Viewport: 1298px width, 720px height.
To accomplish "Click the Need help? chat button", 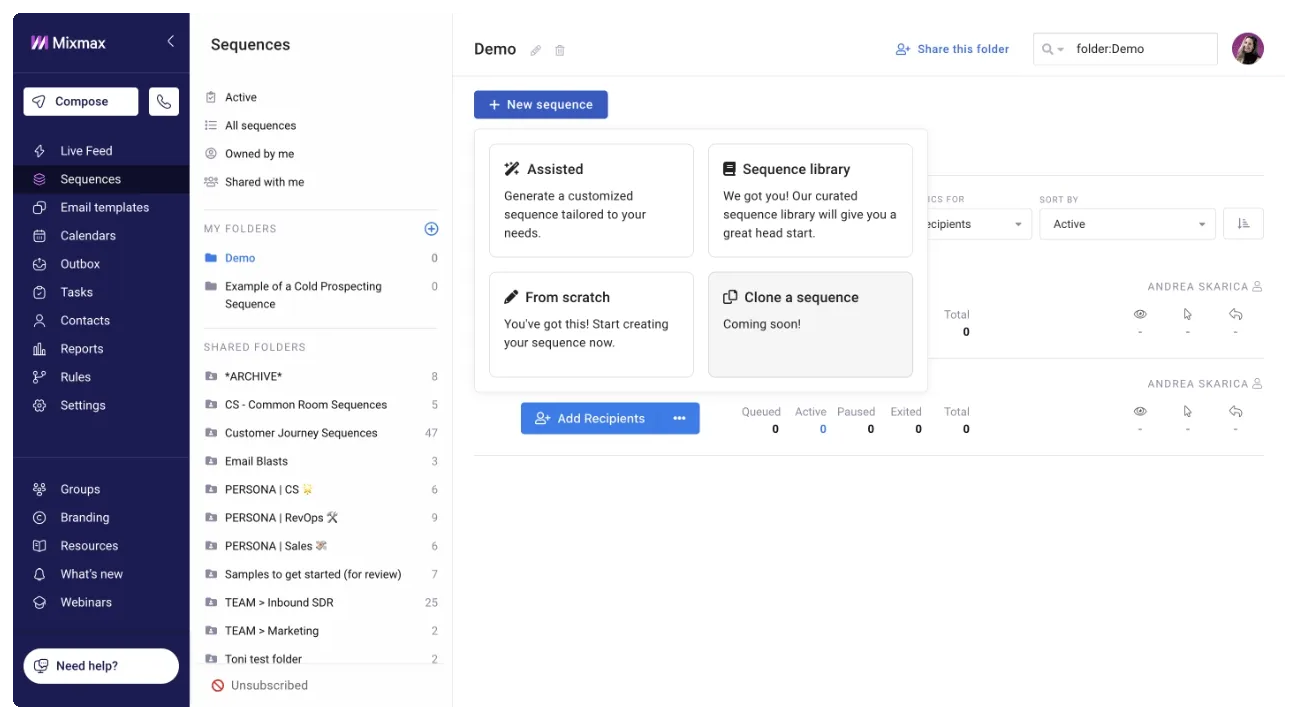I will click(x=101, y=666).
